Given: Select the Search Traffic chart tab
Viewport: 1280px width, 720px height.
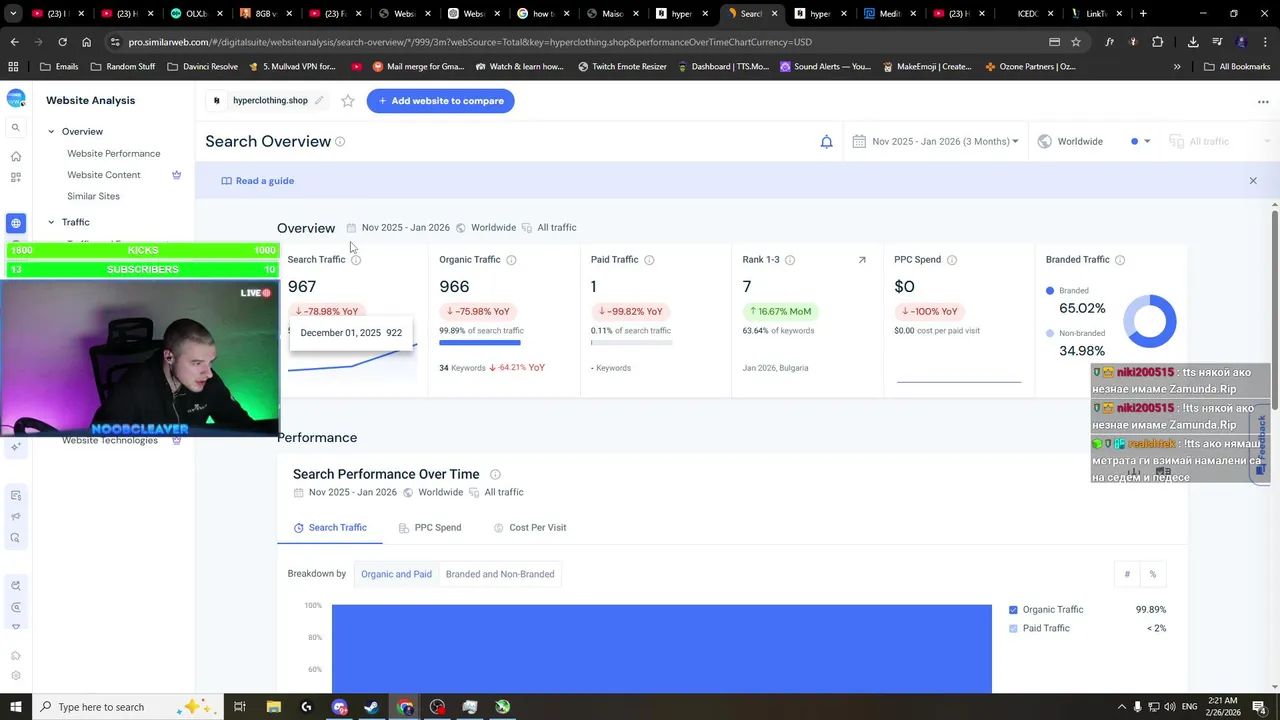Looking at the screenshot, I should click(330, 528).
